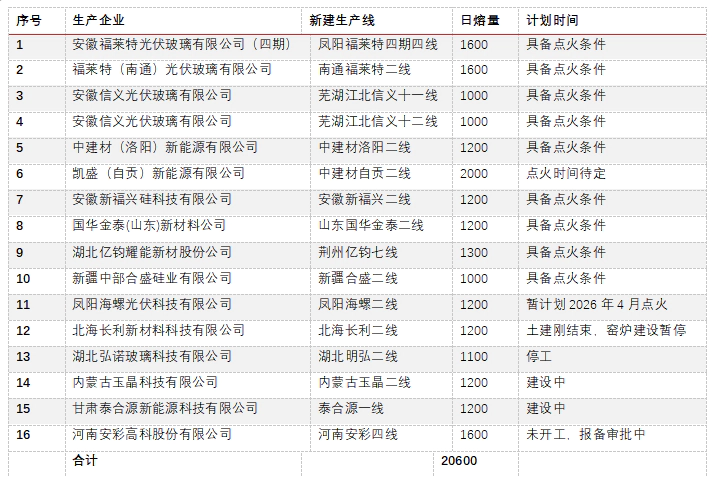This screenshot has height=477, width=712.
Task: Select the value 1300 in 日熔量 column
Action: click(x=474, y=252)
